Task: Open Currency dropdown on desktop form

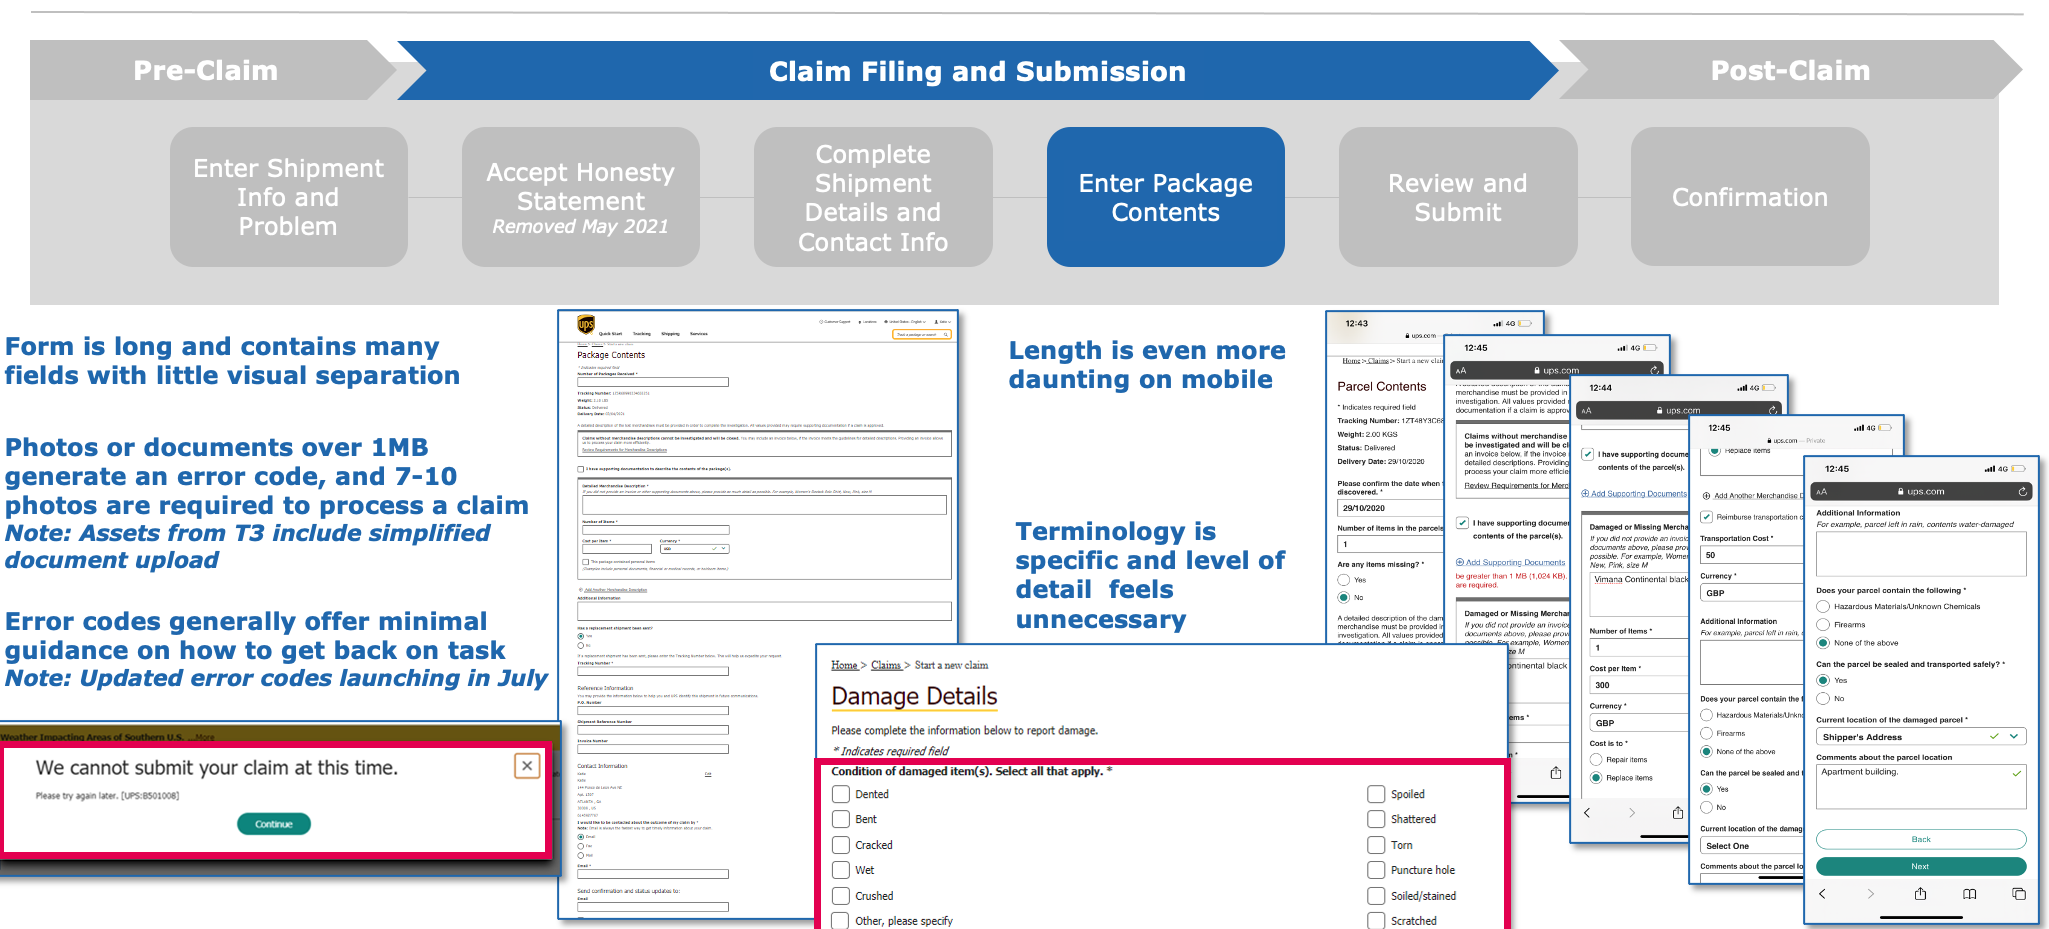Action: [x=695, y=549]
